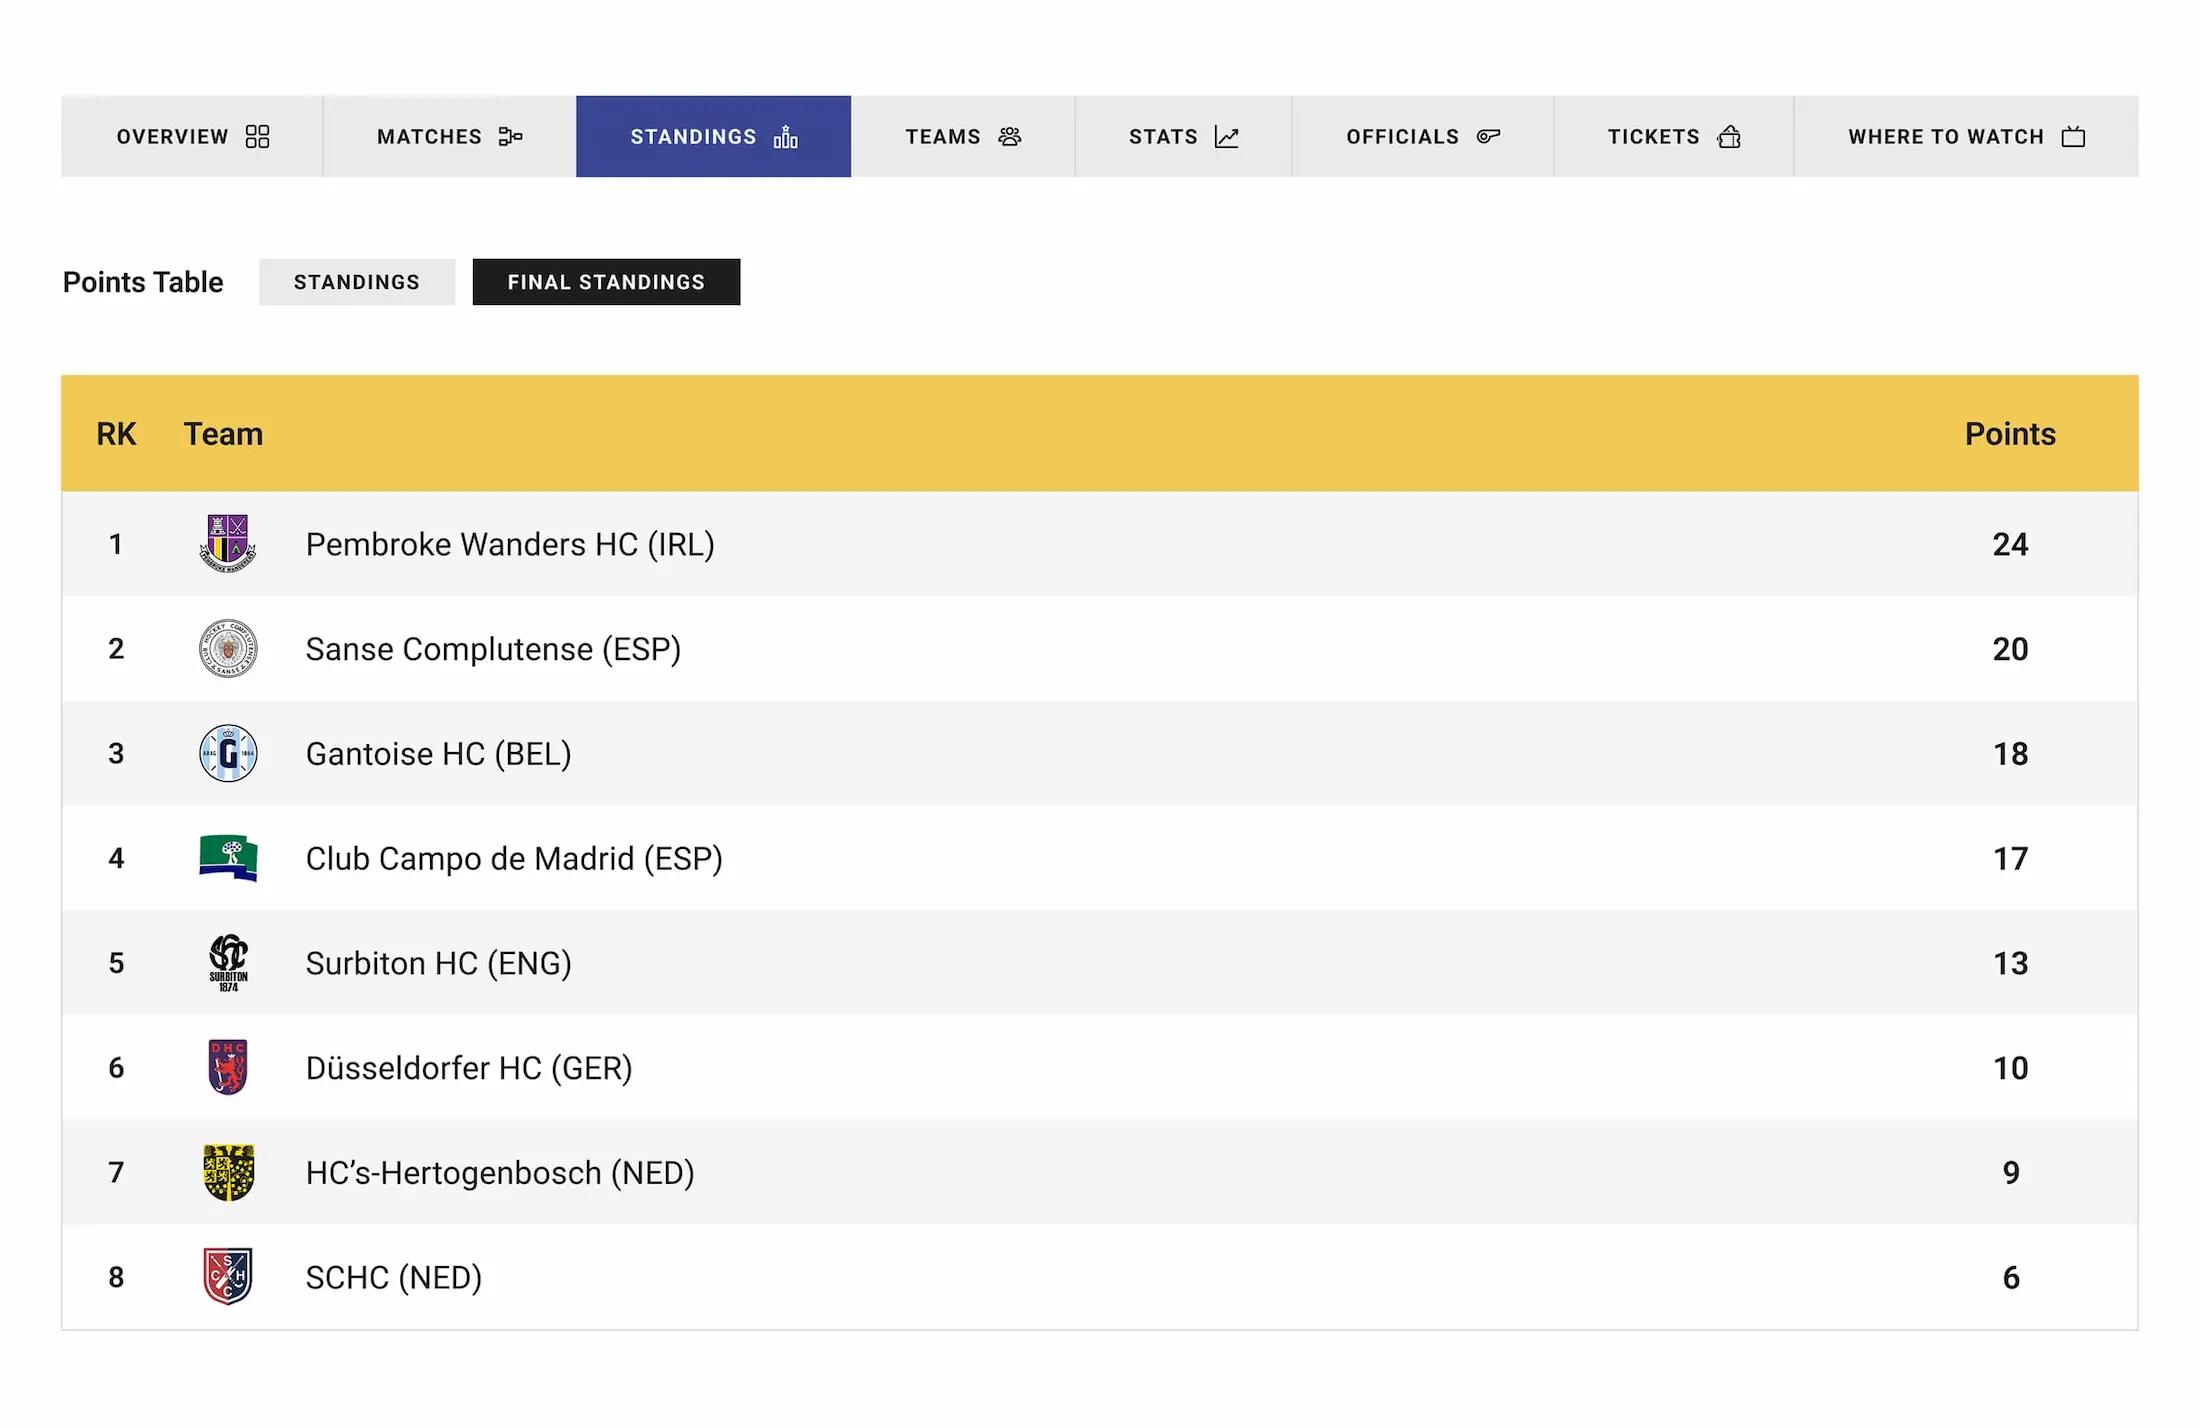Image resolution: width=2200 pixels, height=1428 pixels.
Task: Click the Sanse Complutense club badge
Action: click(228, 648)
